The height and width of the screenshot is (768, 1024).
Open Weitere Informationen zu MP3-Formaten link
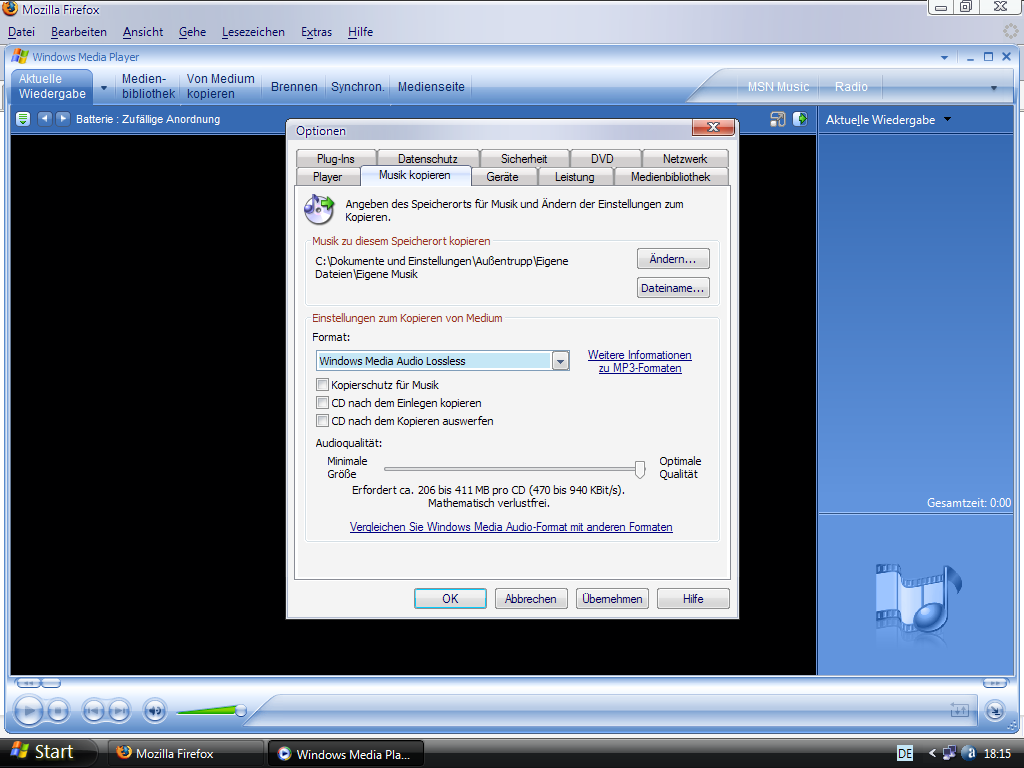pyautogui.click(x=639, y=361)
